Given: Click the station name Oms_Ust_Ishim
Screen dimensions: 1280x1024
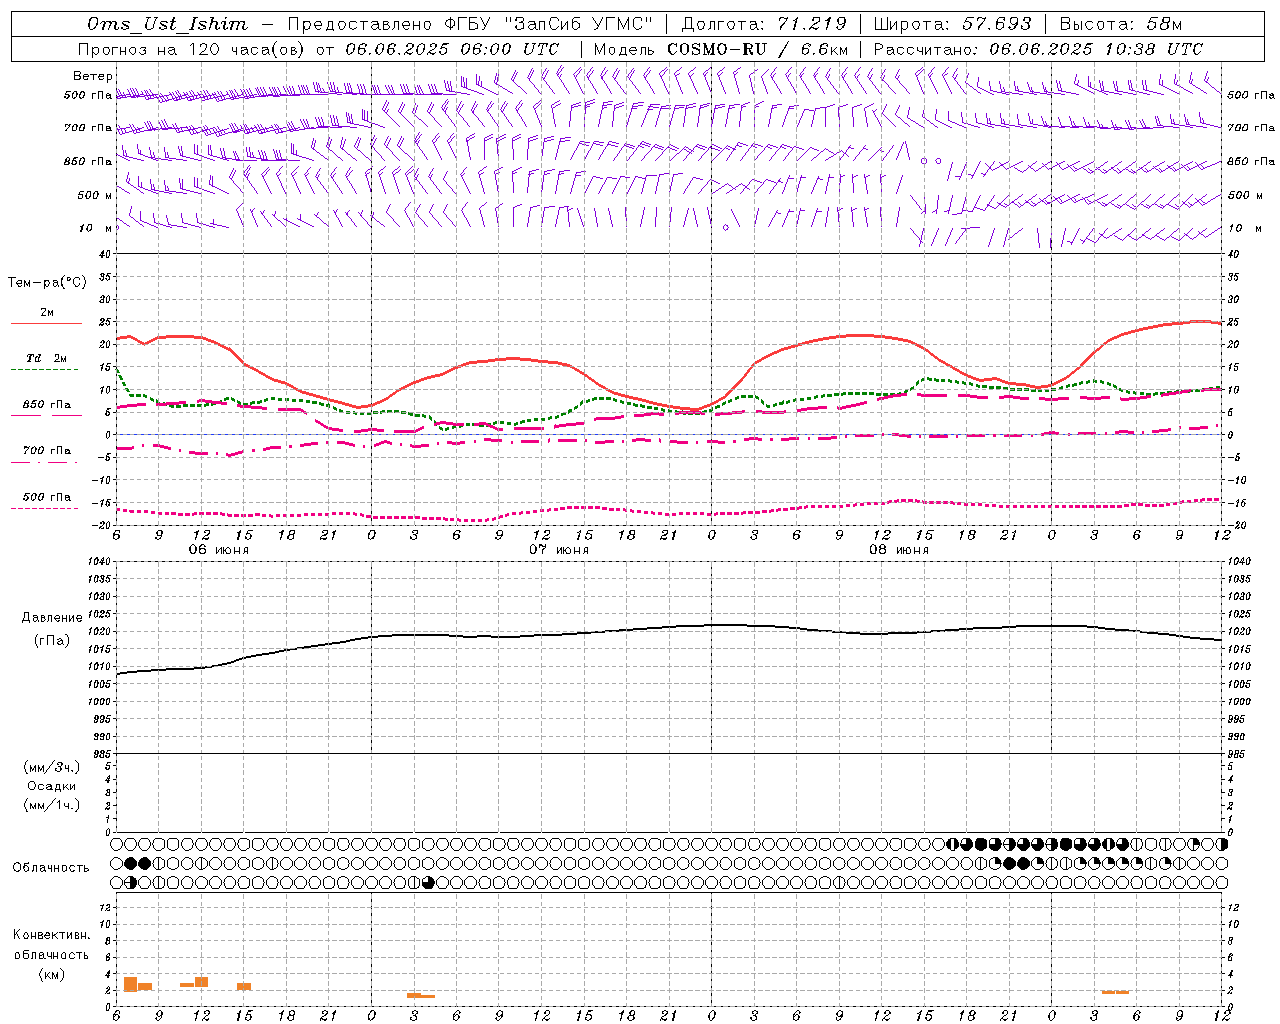Looking at the screenshot, I should (167, 24).
